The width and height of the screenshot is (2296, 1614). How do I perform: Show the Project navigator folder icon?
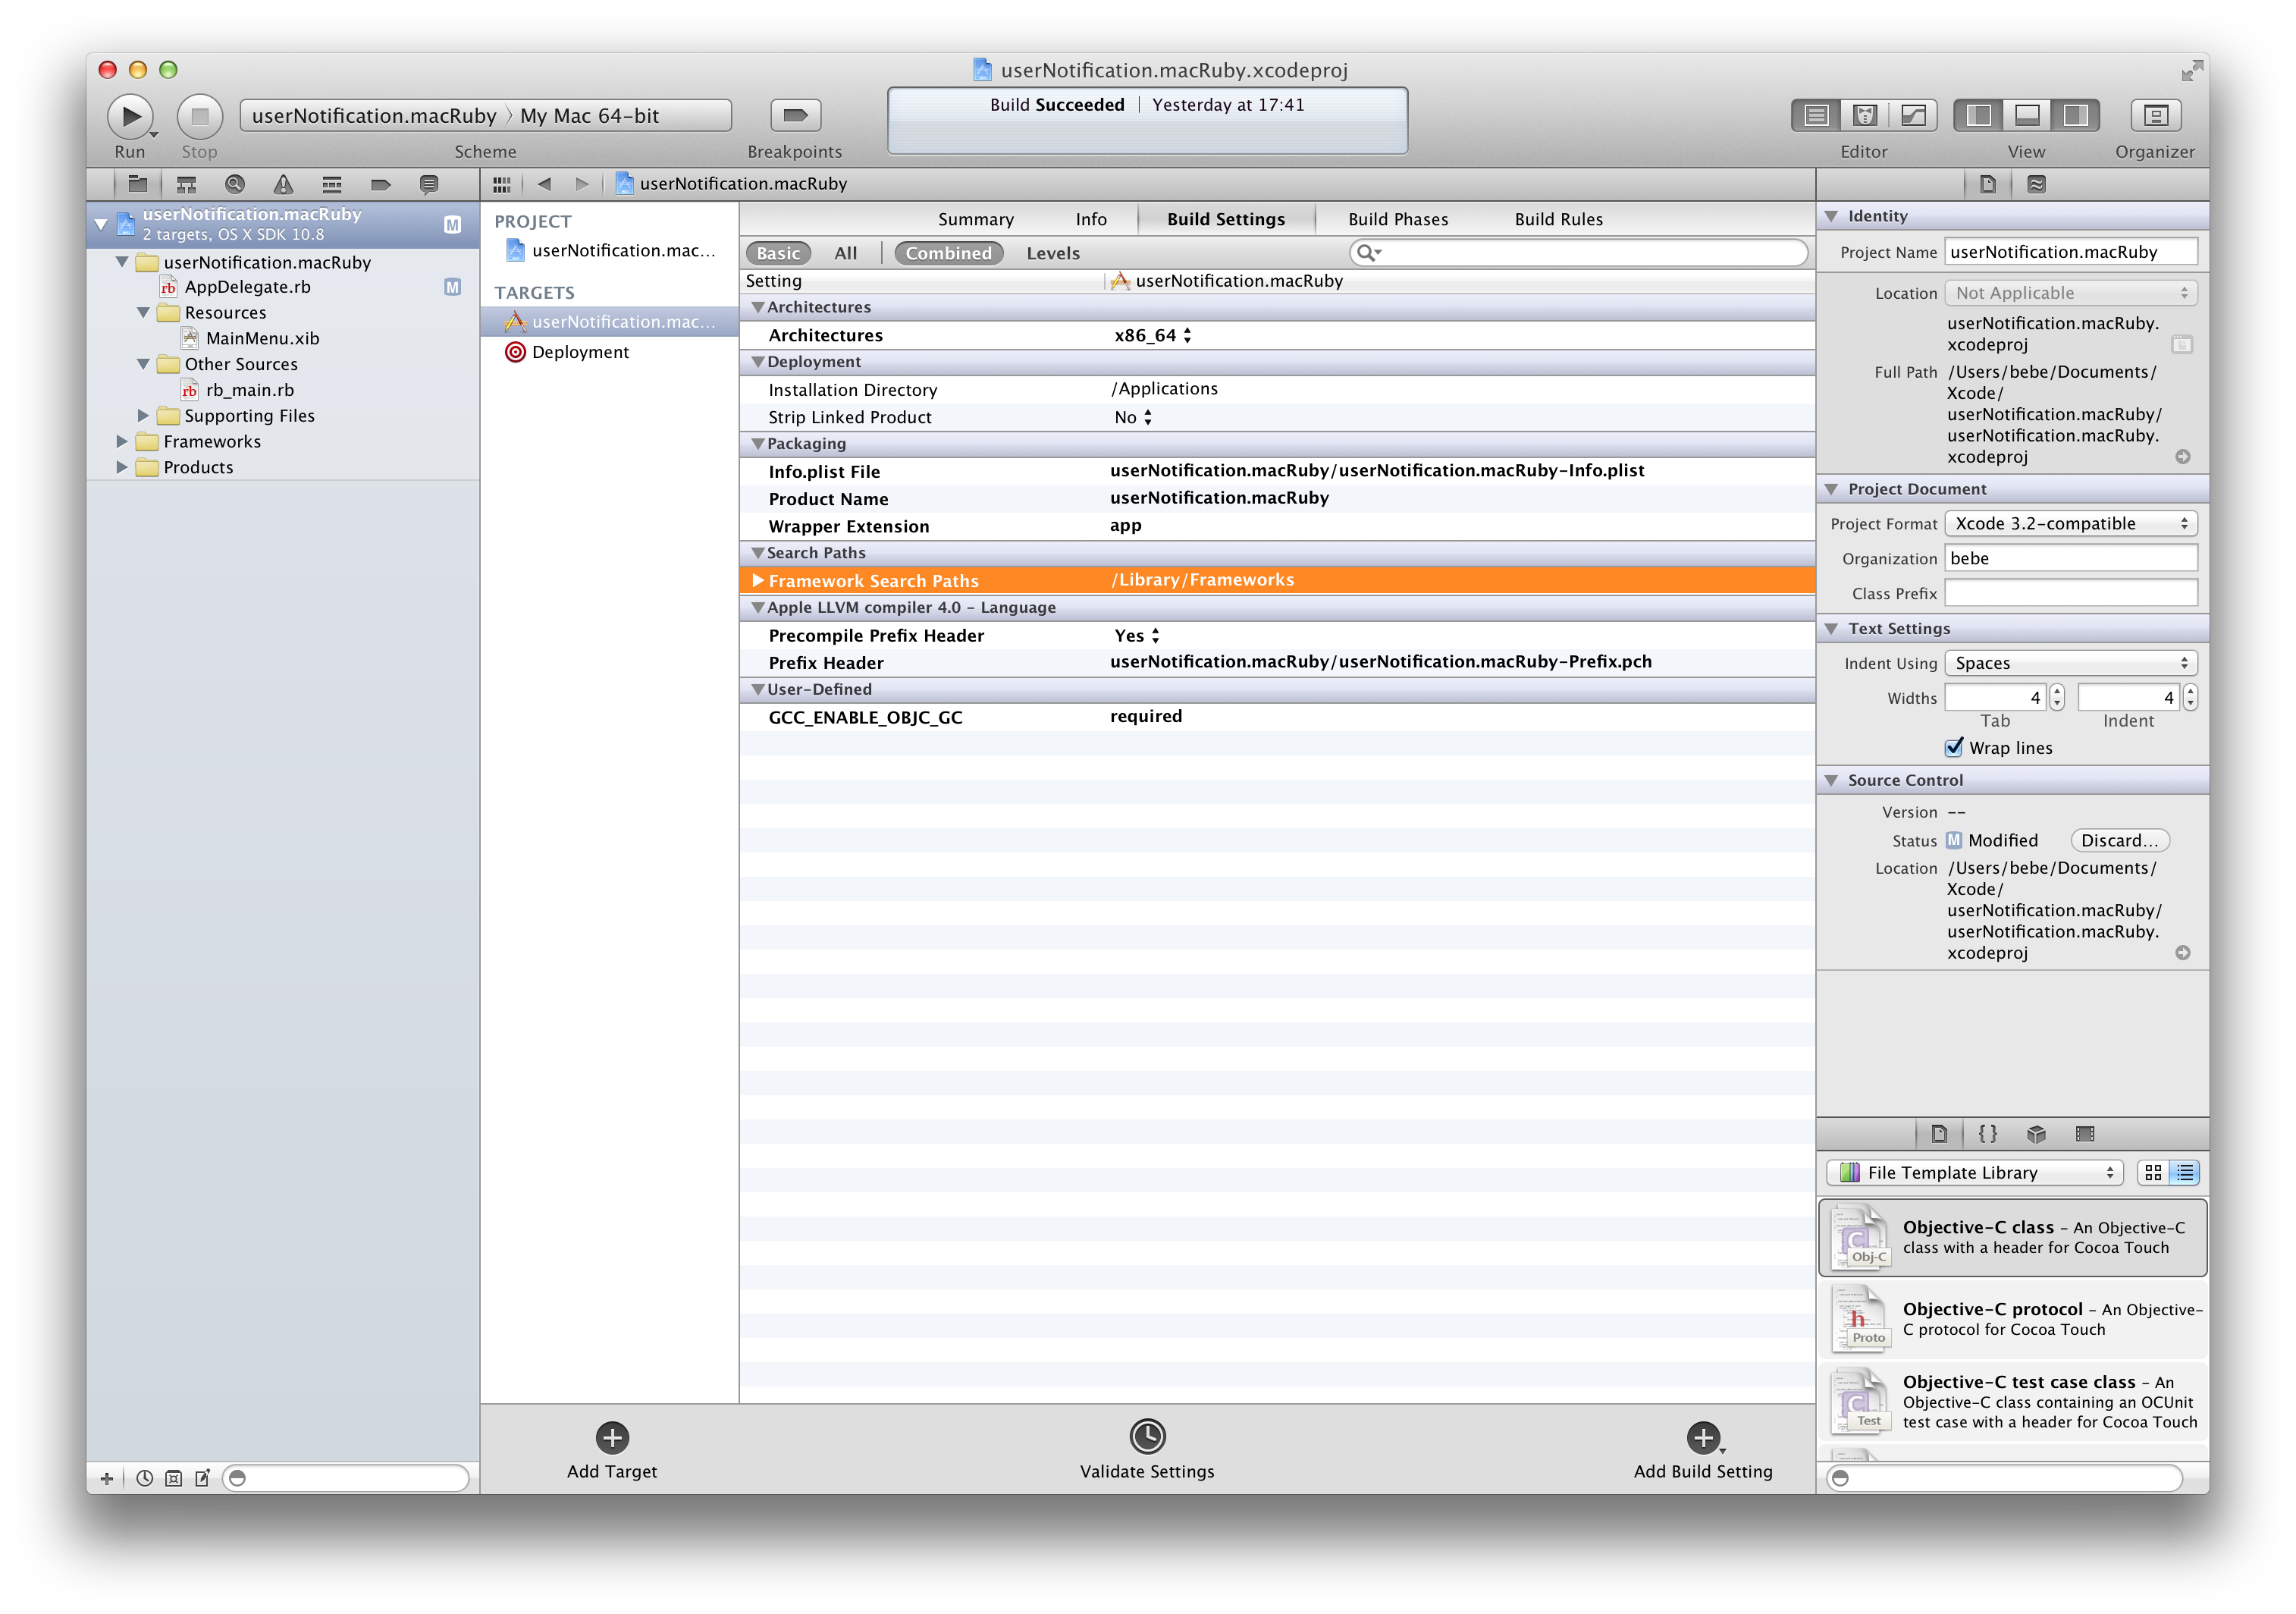[138, 184]
